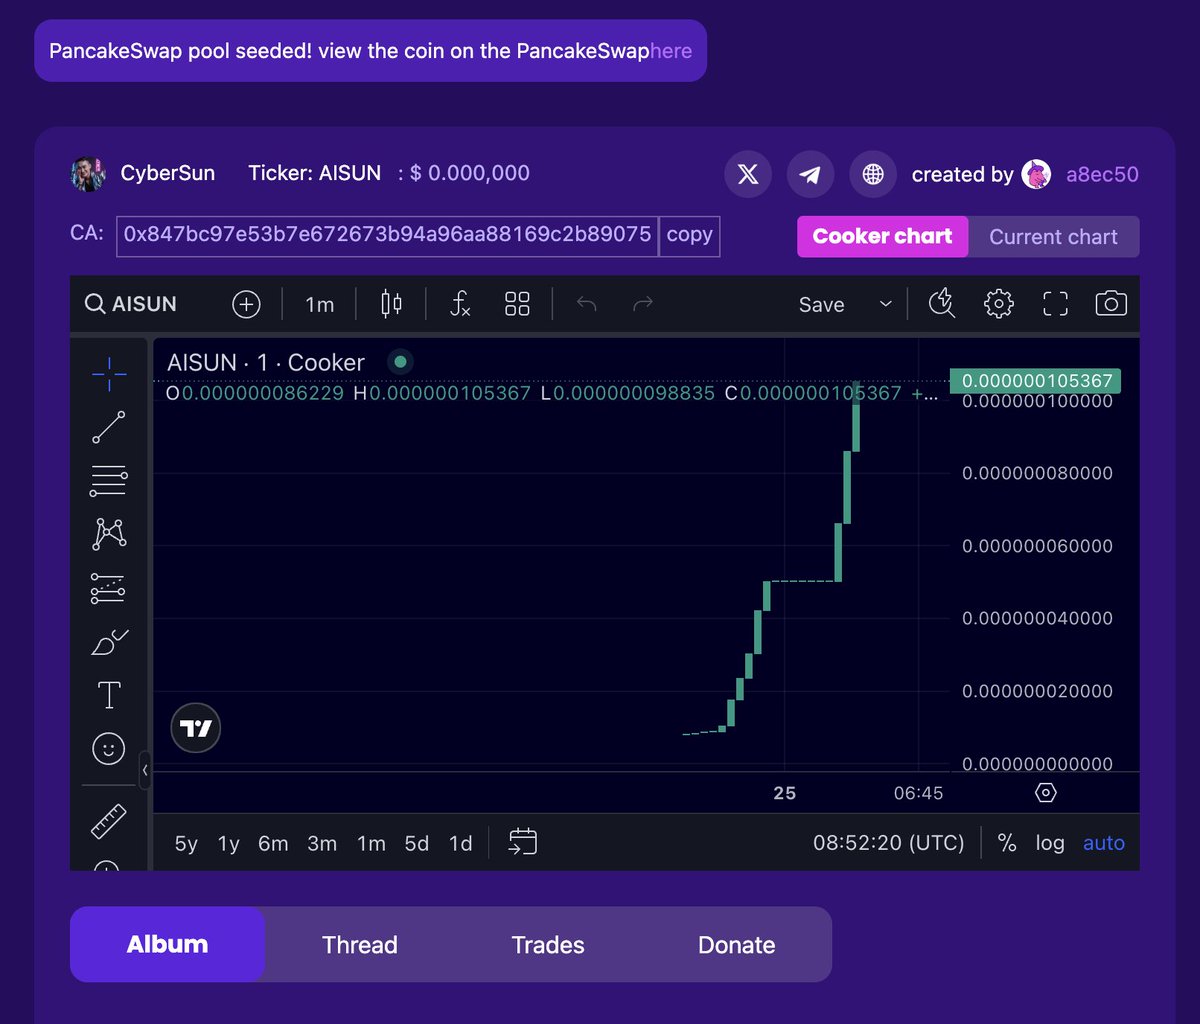Copy the contract address
1200x1024 pixels.
coord(689,235)
